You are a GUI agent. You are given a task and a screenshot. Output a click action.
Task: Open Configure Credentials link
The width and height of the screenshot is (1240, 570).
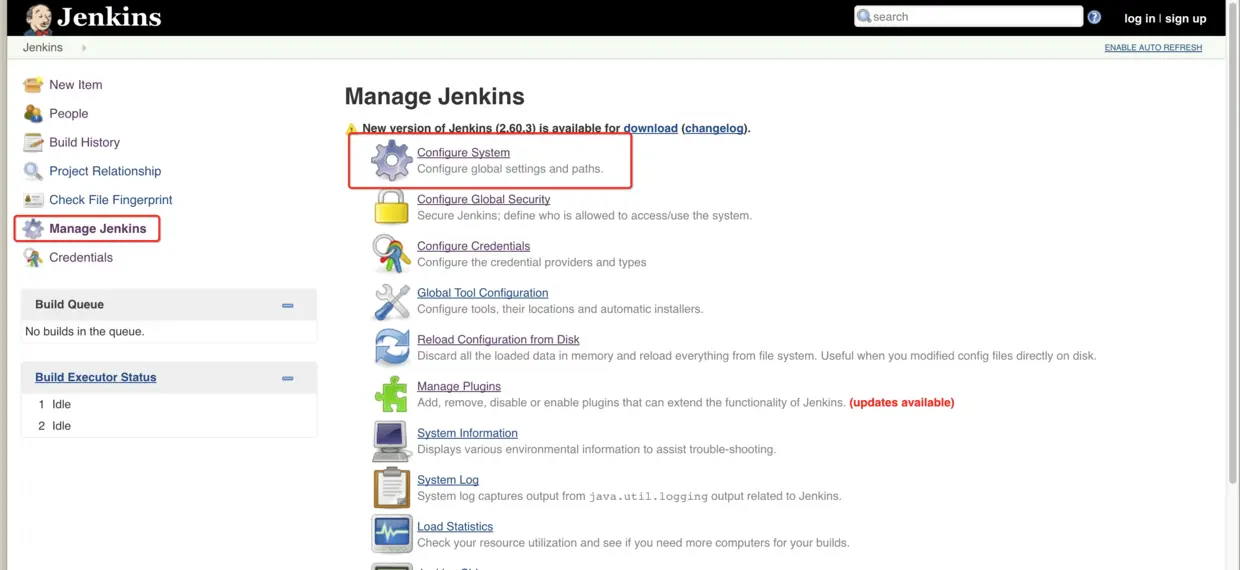pos(473,246)
